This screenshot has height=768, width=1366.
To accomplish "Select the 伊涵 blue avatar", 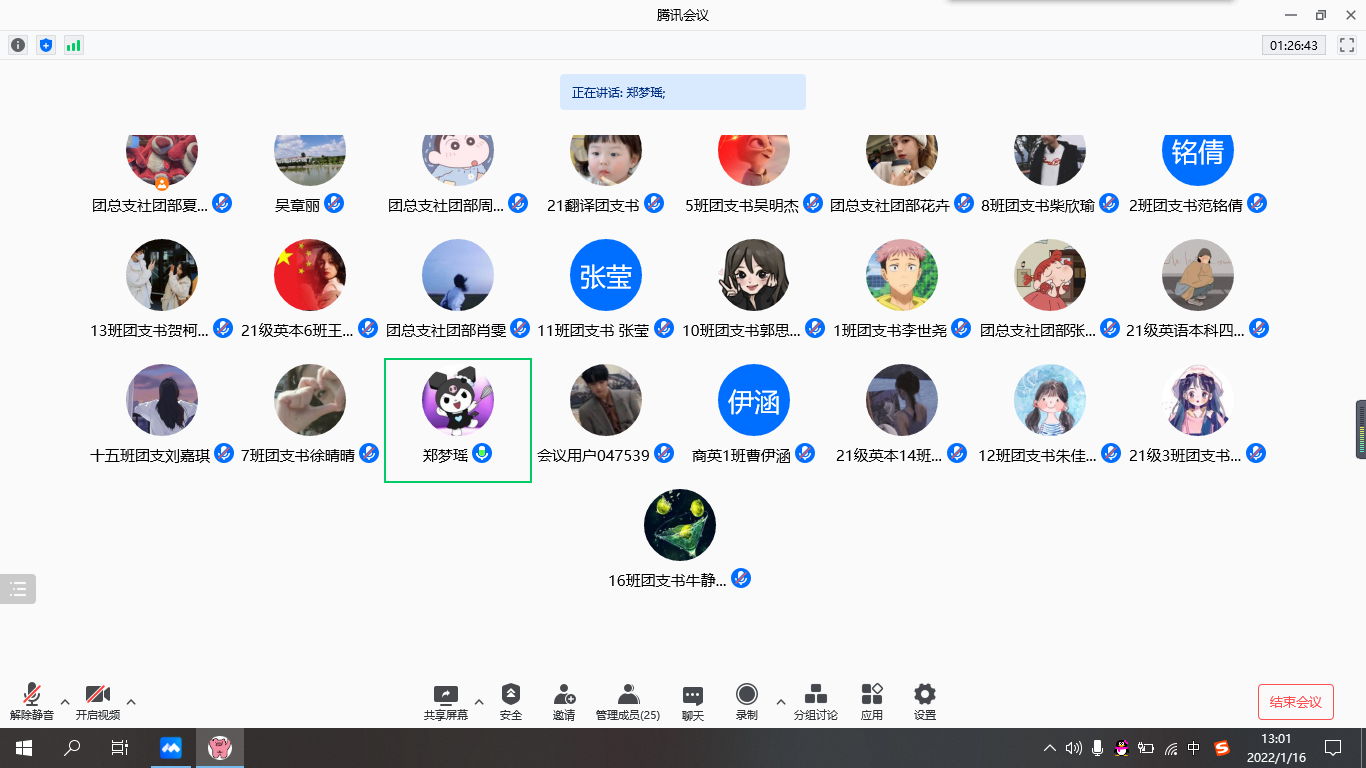I will [754, 400].
